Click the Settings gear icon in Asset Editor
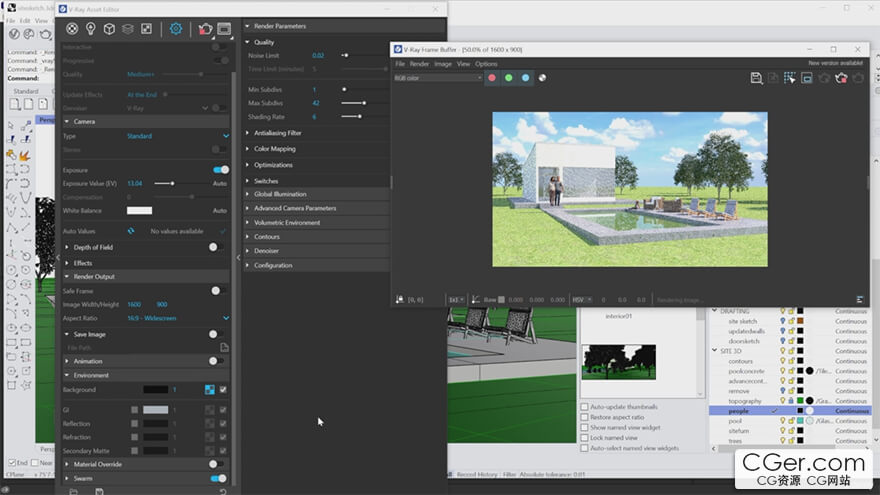 point(176,29)
